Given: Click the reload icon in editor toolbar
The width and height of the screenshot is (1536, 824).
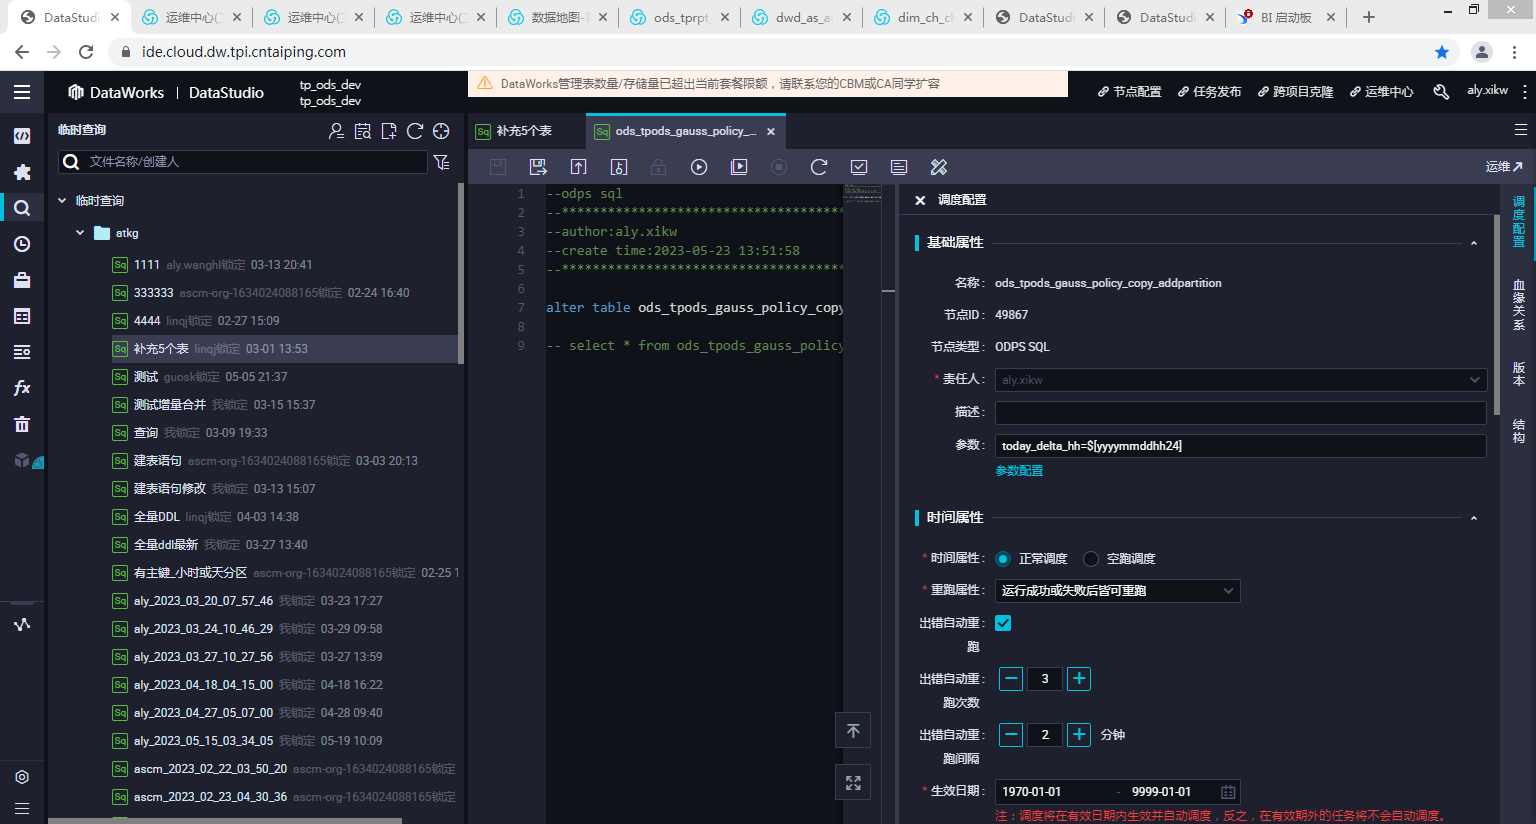Looking at the screenshot, I should click(819, 167).
